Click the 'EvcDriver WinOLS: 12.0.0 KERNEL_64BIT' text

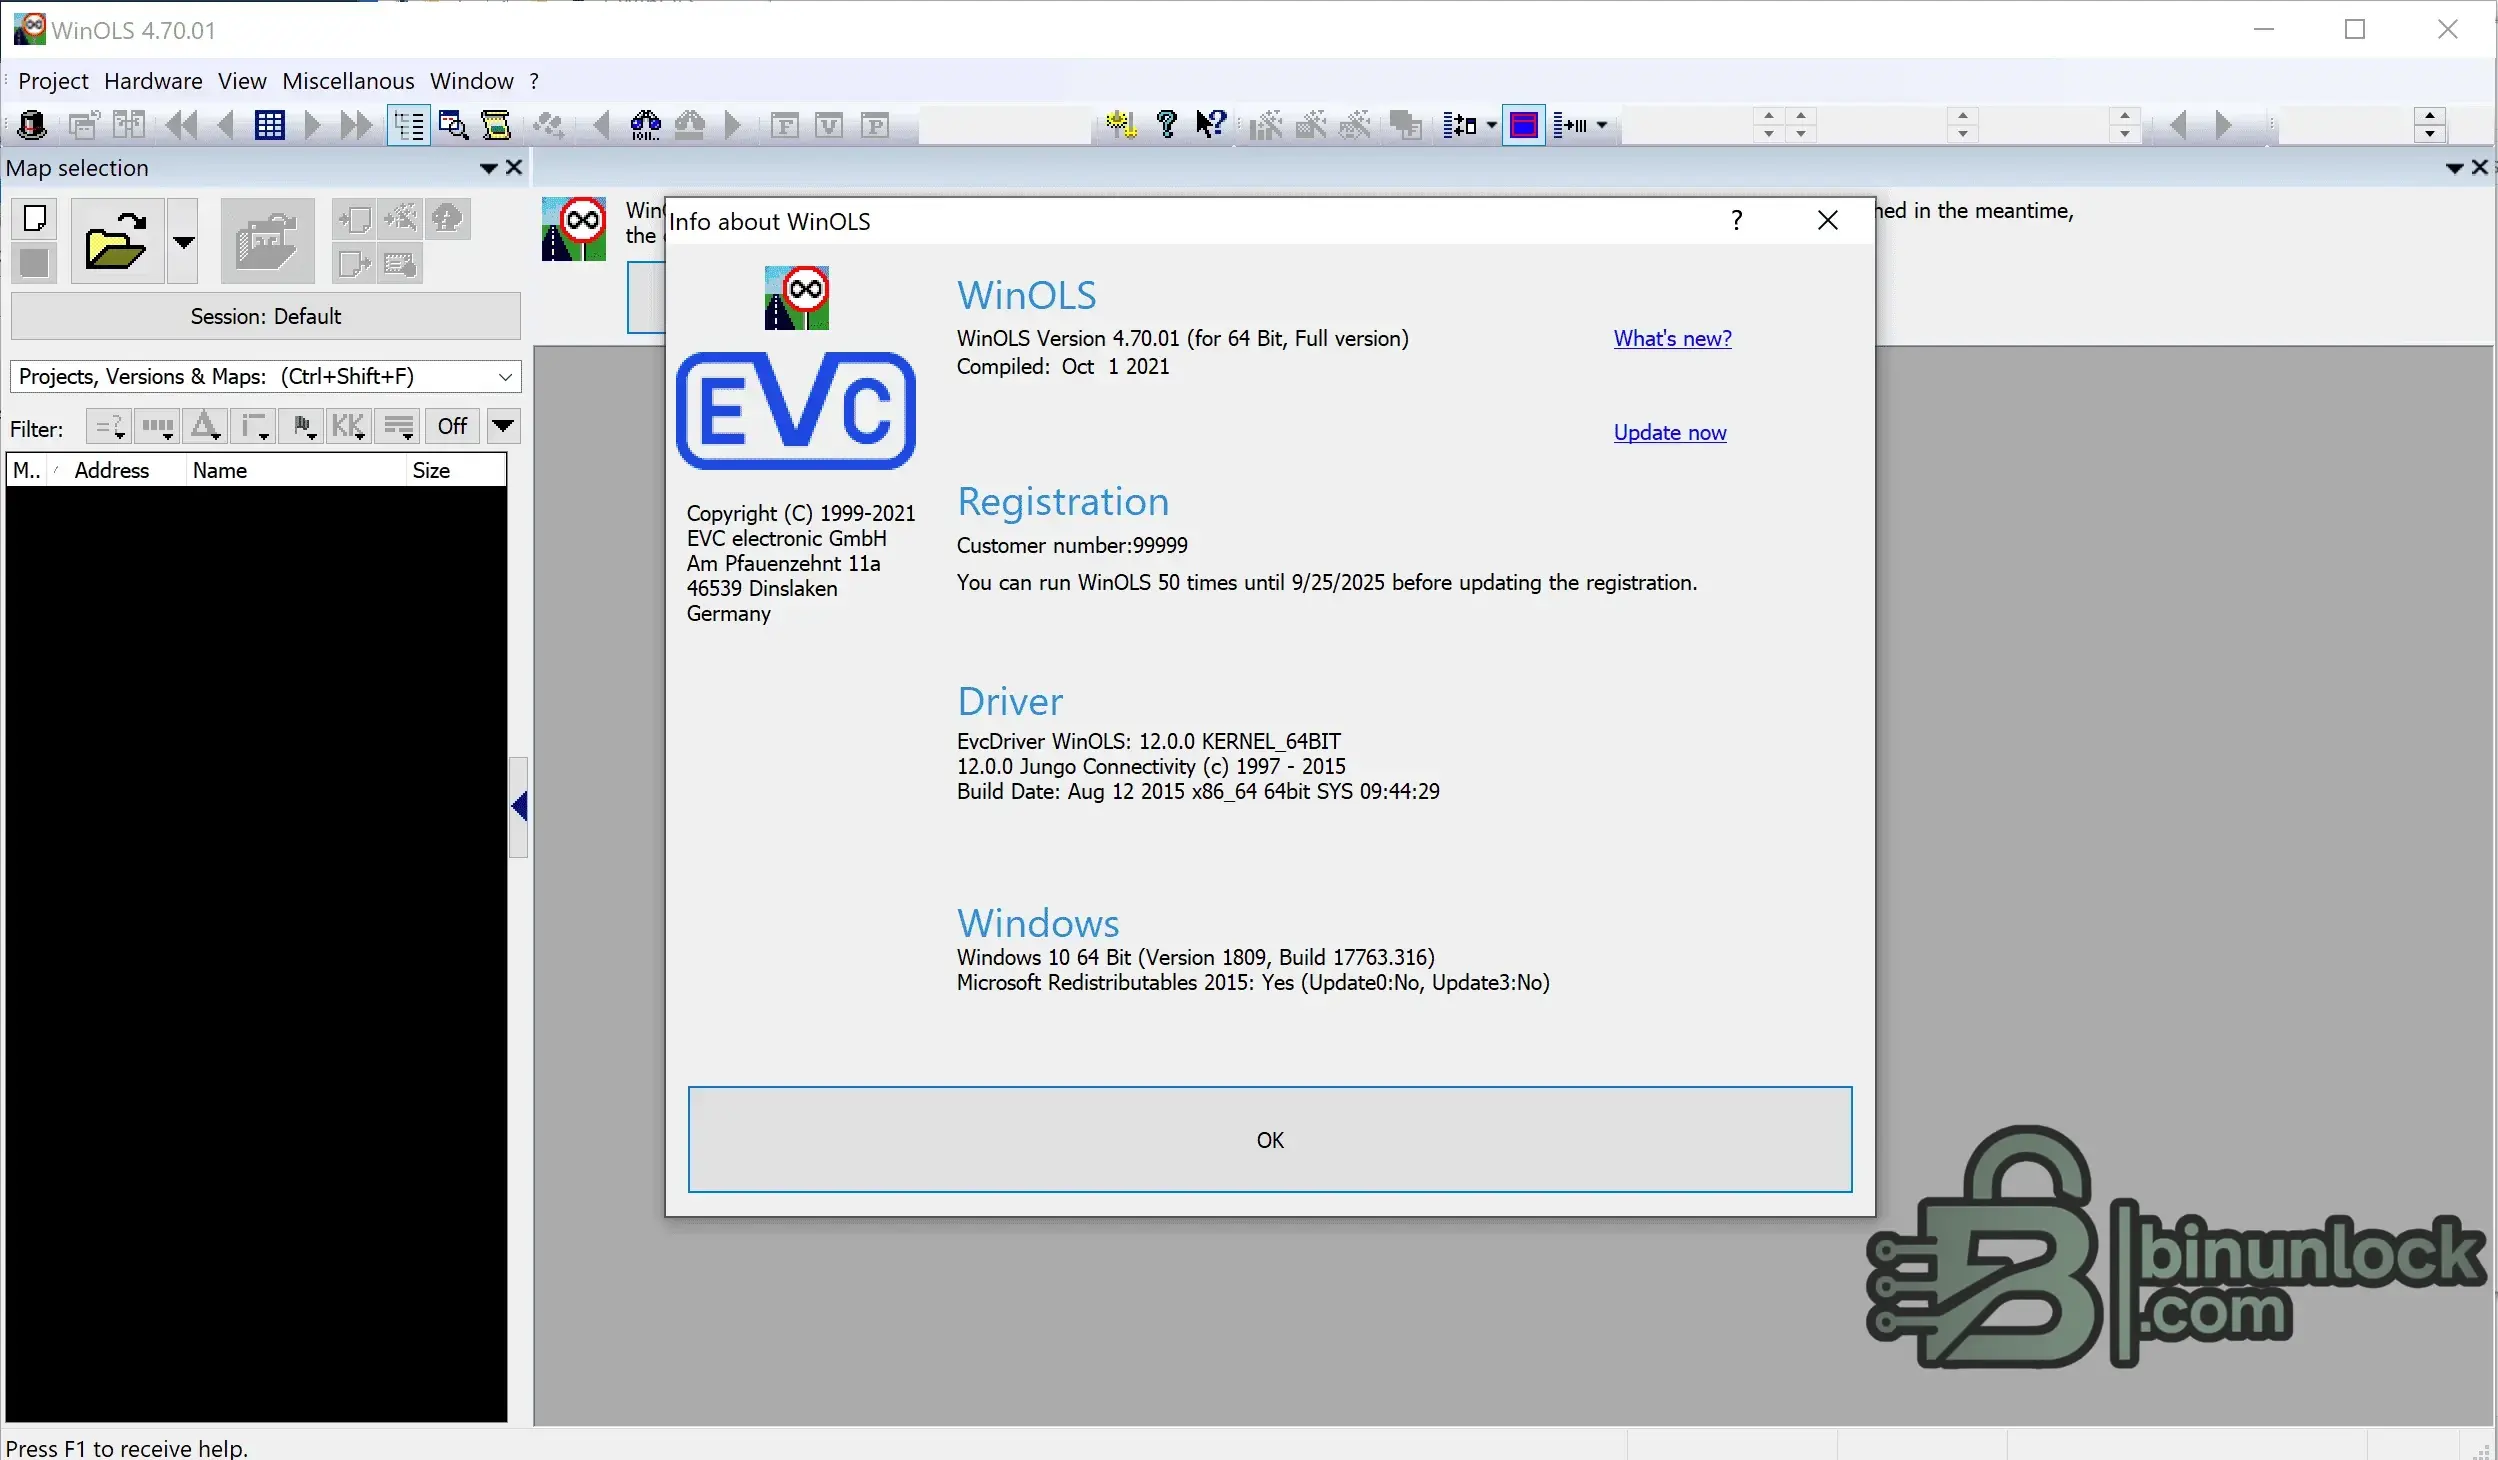pyautogui.click(x=1149, y=741)
